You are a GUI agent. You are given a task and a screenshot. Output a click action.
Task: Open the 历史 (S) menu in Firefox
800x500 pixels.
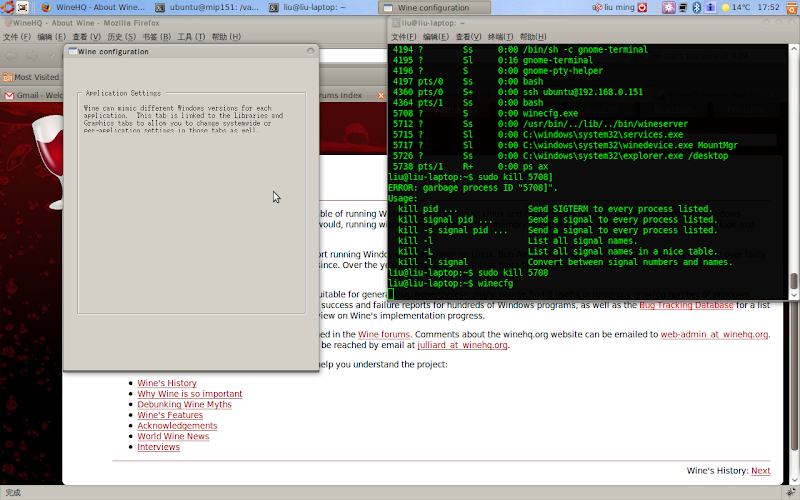pyautogui.click(x=121, y=37)
